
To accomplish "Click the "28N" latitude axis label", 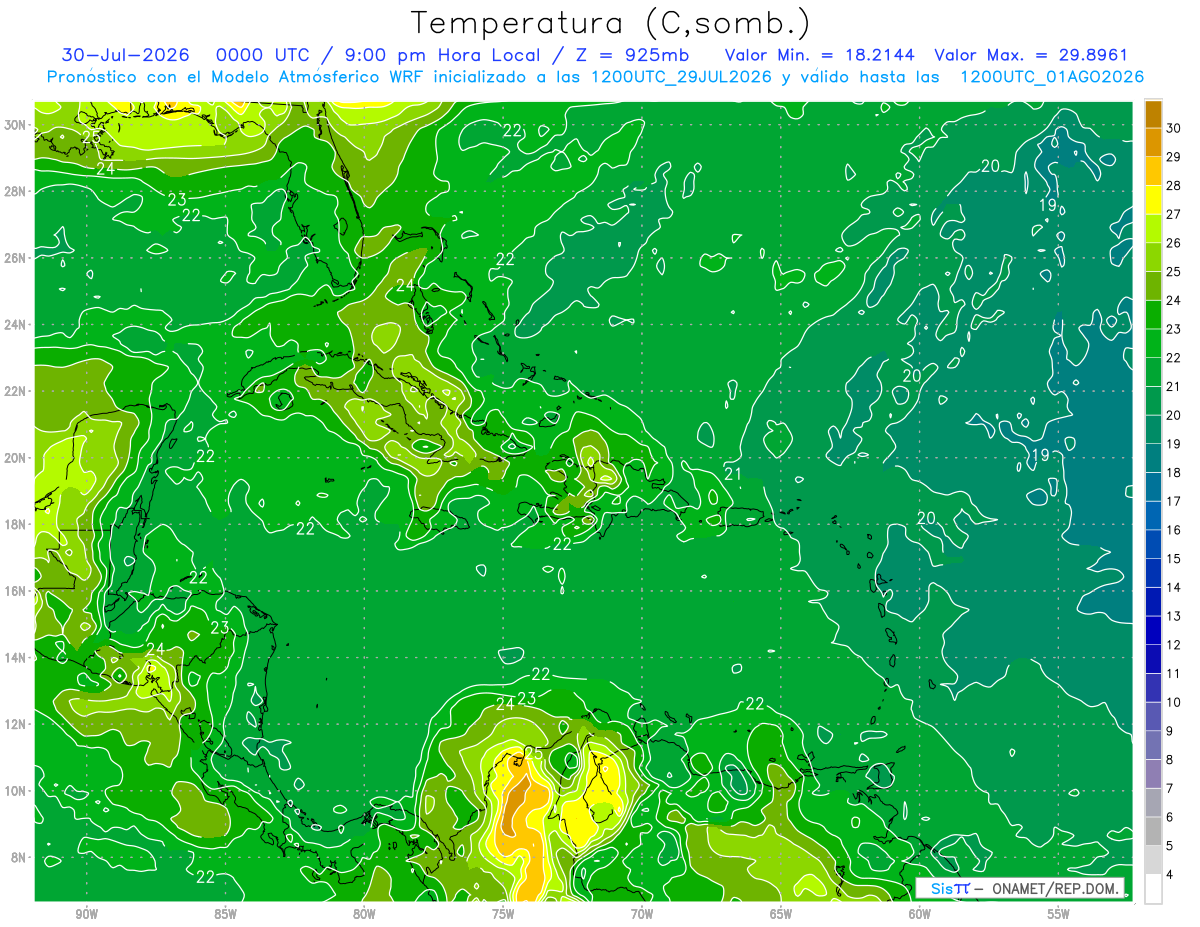I will click(x=17, y=191).
